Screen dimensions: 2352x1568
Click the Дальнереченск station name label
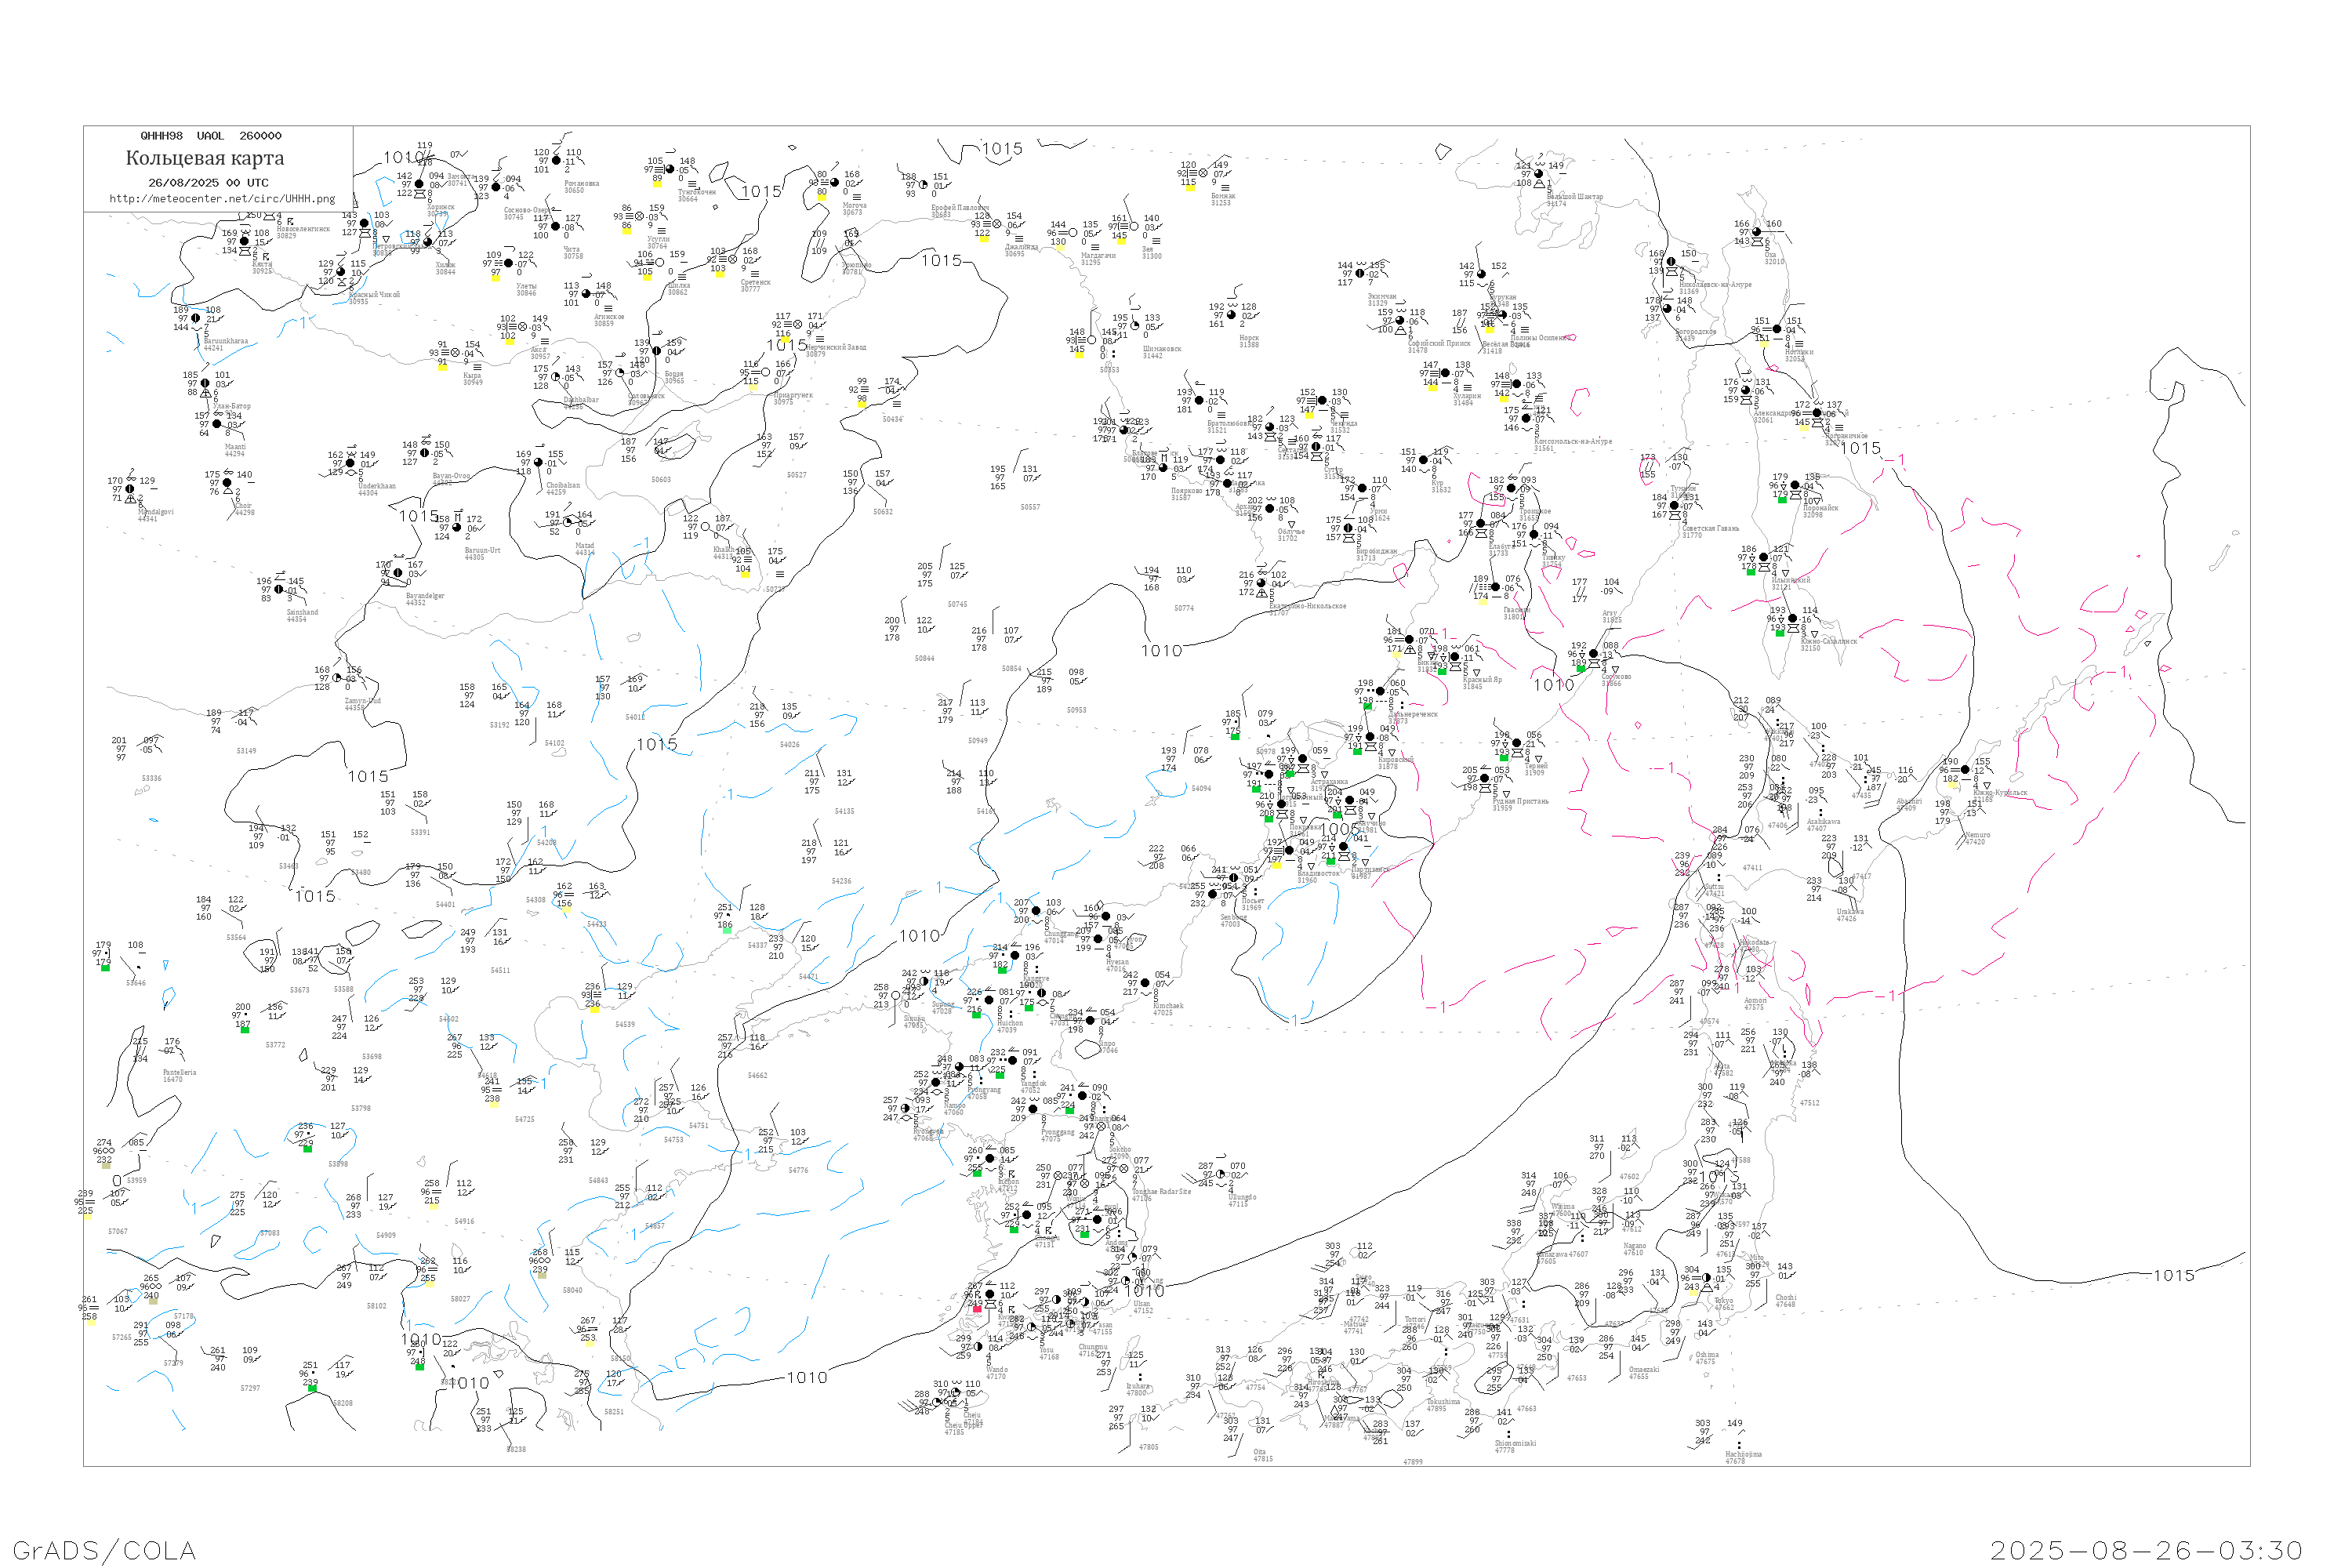(1413, 715)
